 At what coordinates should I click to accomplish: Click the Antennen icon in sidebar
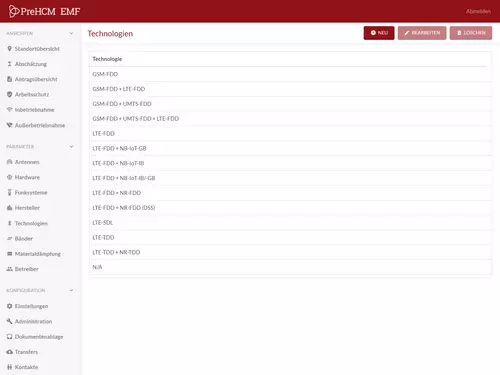point(9,162)
